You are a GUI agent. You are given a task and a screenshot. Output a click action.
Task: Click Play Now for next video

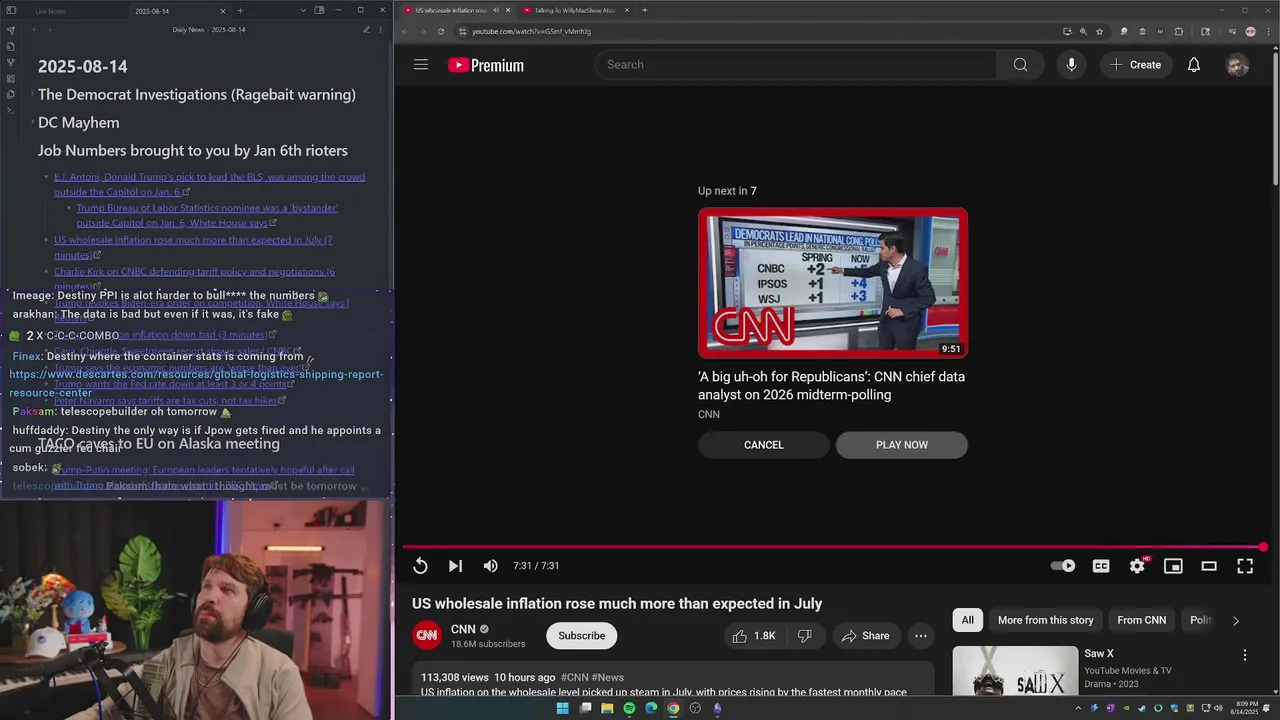902,445
